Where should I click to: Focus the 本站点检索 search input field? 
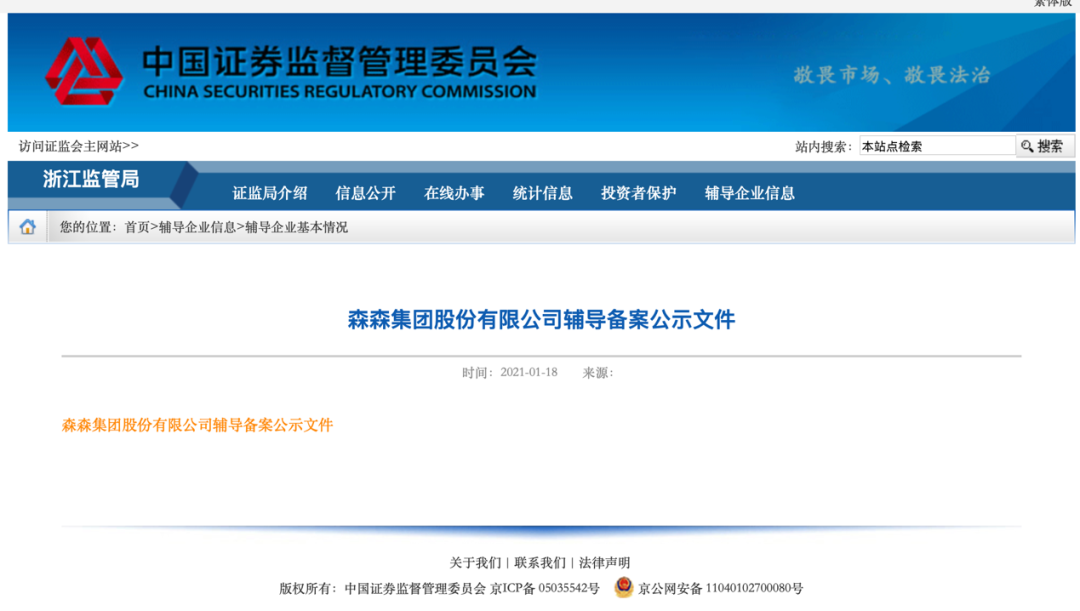coord(937,146)
